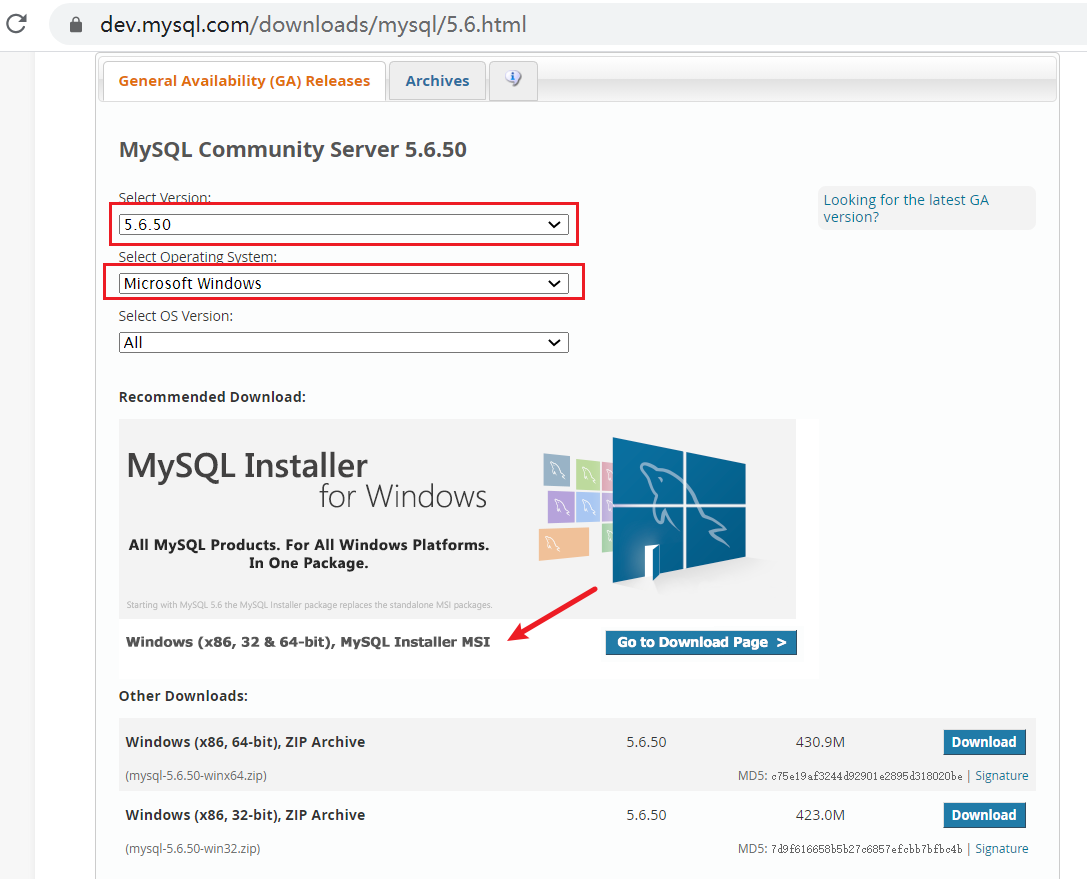Download the 64-bit ZIP Archive
Image resolution: width=1087 pixels, height=879 pixels.
point(984,742)
